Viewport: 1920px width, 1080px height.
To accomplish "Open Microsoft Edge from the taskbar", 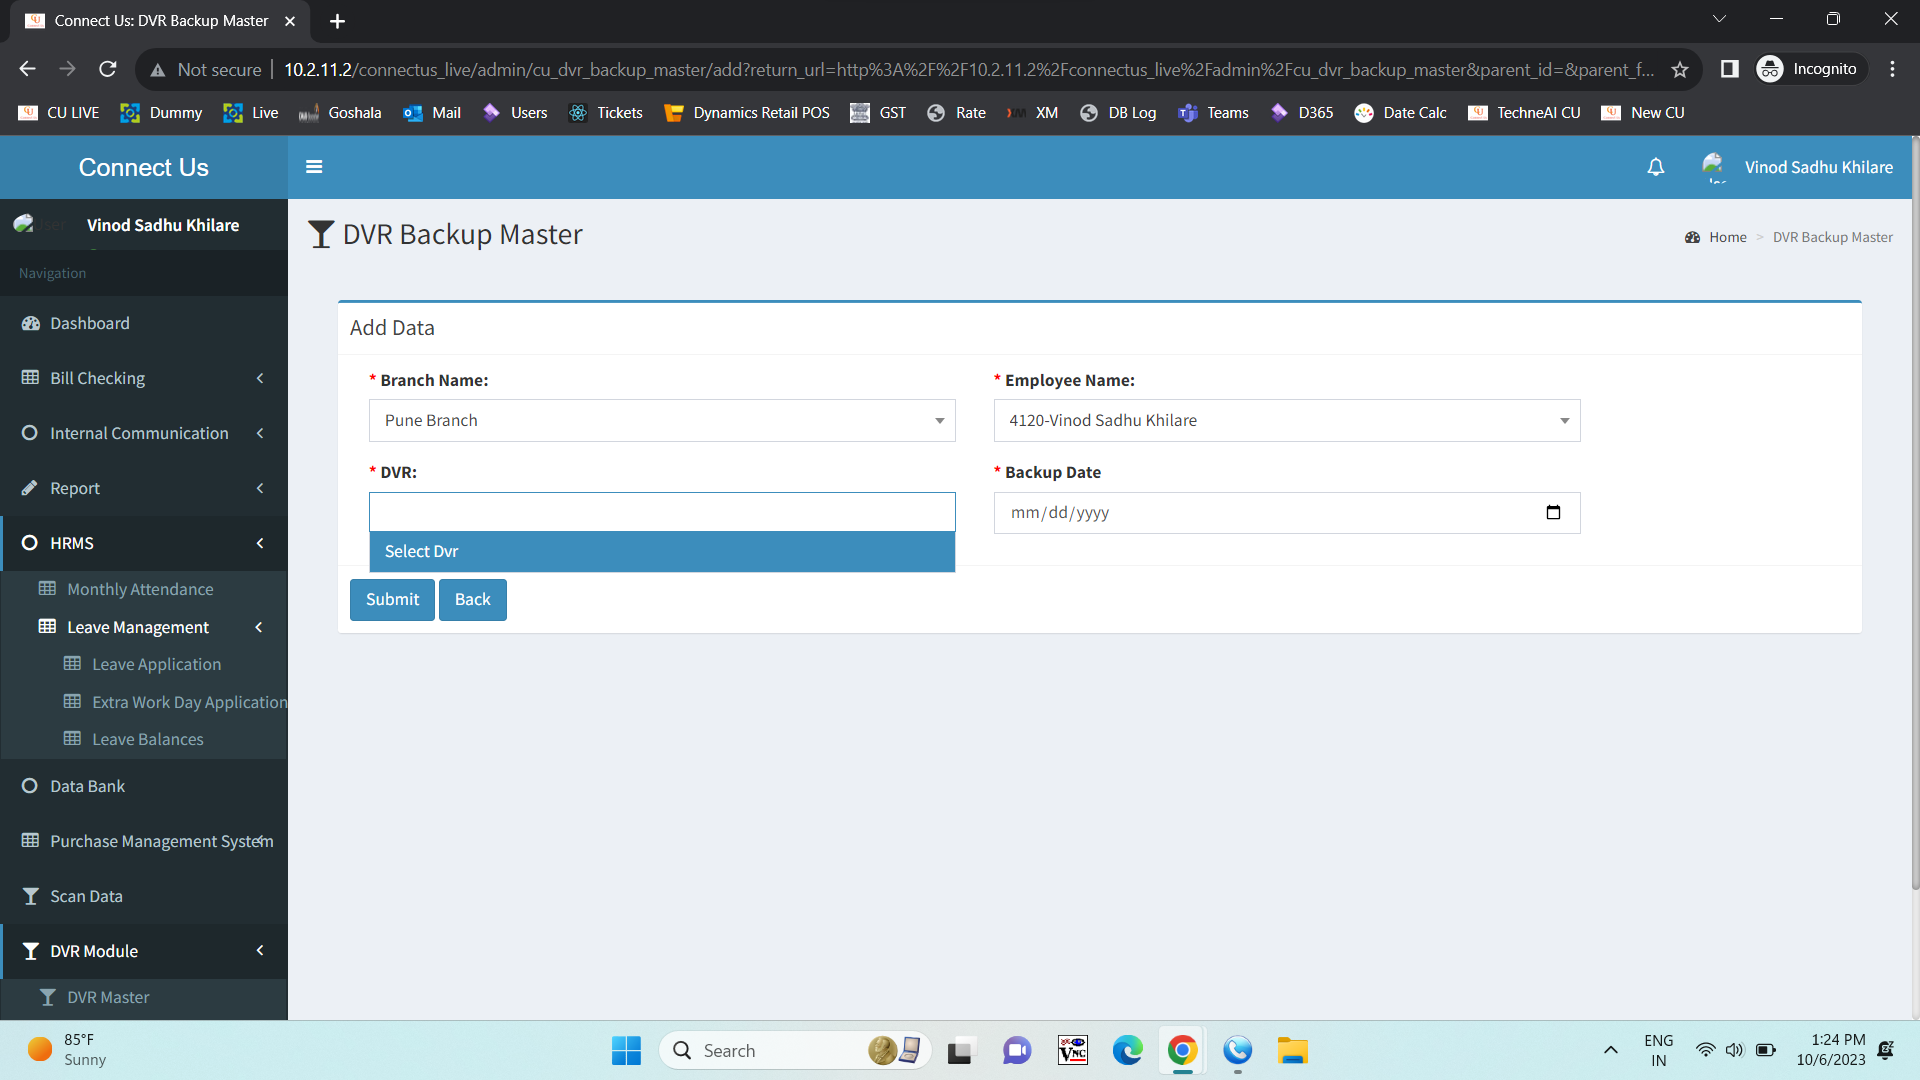I will (1127, 1051).
